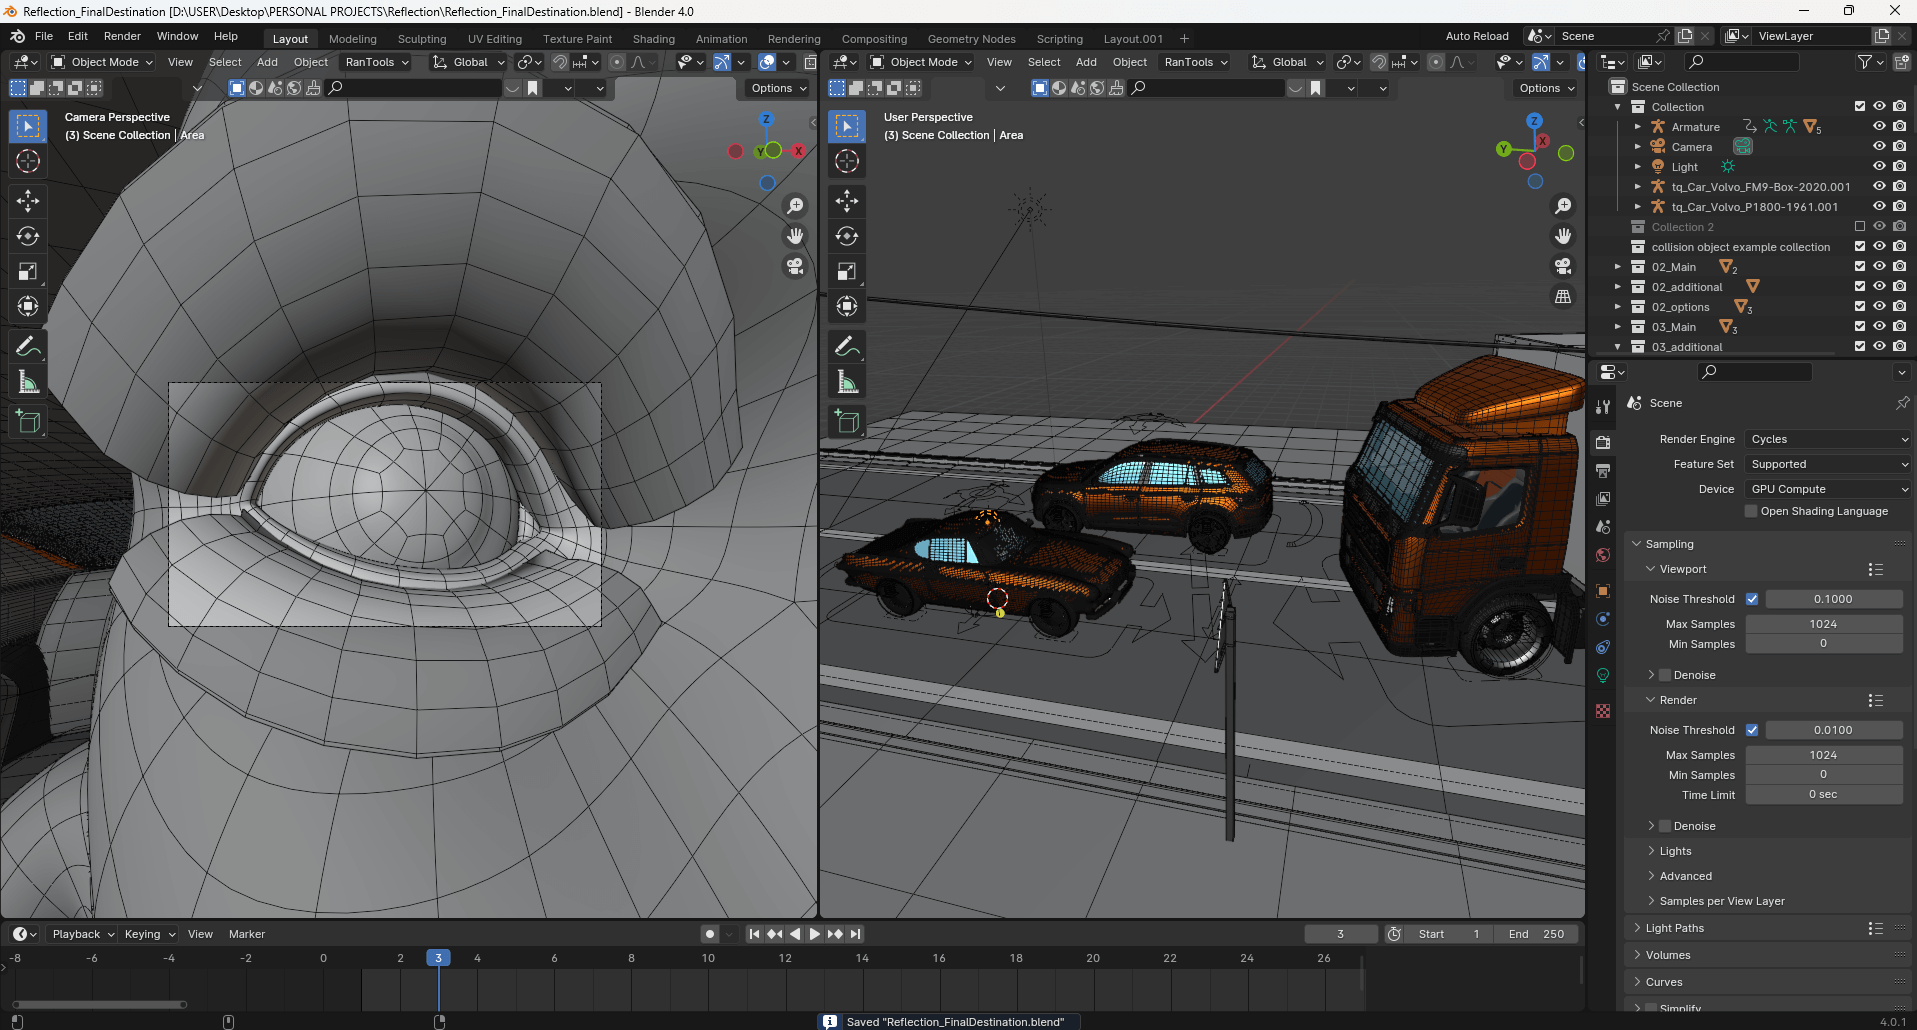Screen dimensions: 1917x1030
Task: Toggle camera view icon in right viewport
Action: click(x=1563, y=266)
